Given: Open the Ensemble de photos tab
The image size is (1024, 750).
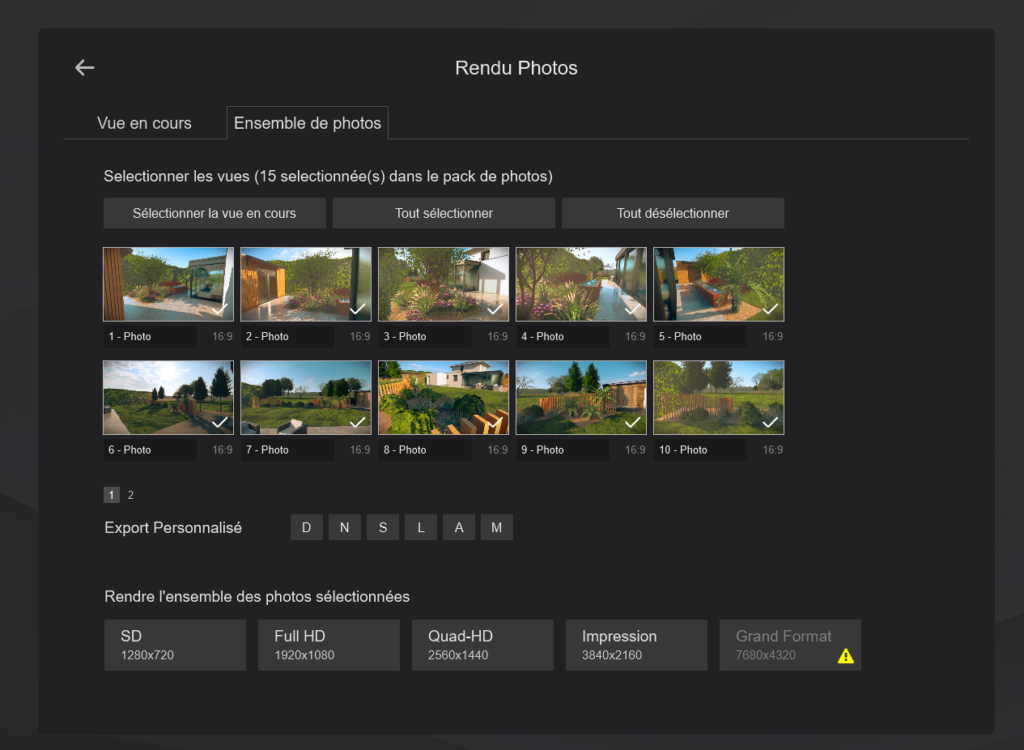Looking at the screenshot, I should pyautogui.click(x=307, y=123).
